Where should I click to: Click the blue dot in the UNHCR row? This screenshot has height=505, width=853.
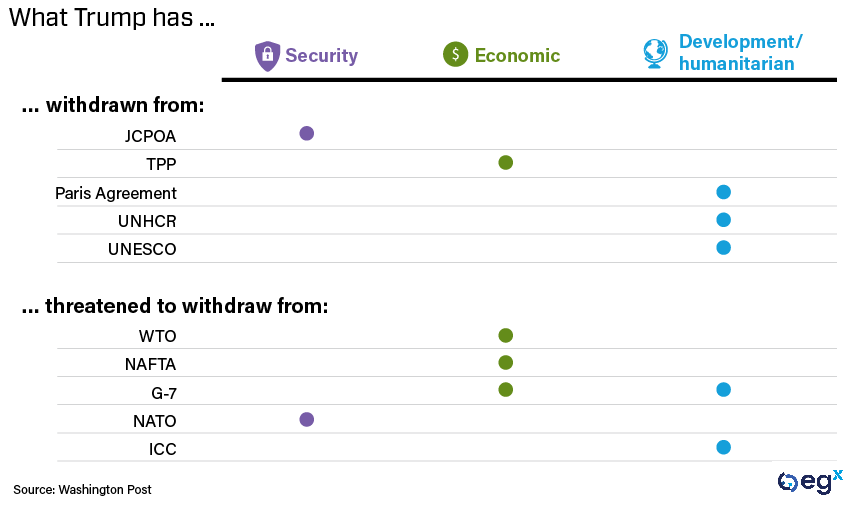(x=723, y=220)
